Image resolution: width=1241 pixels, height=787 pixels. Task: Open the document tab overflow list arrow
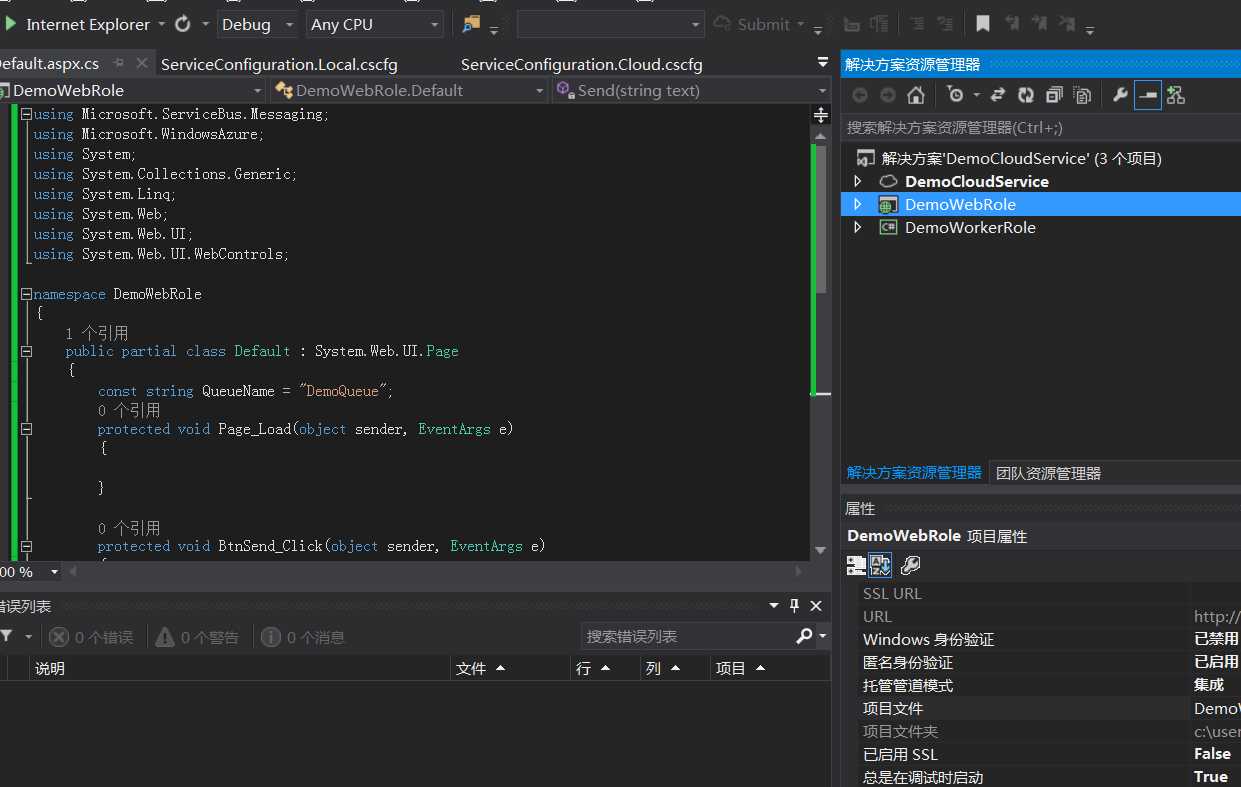(823, 63)
